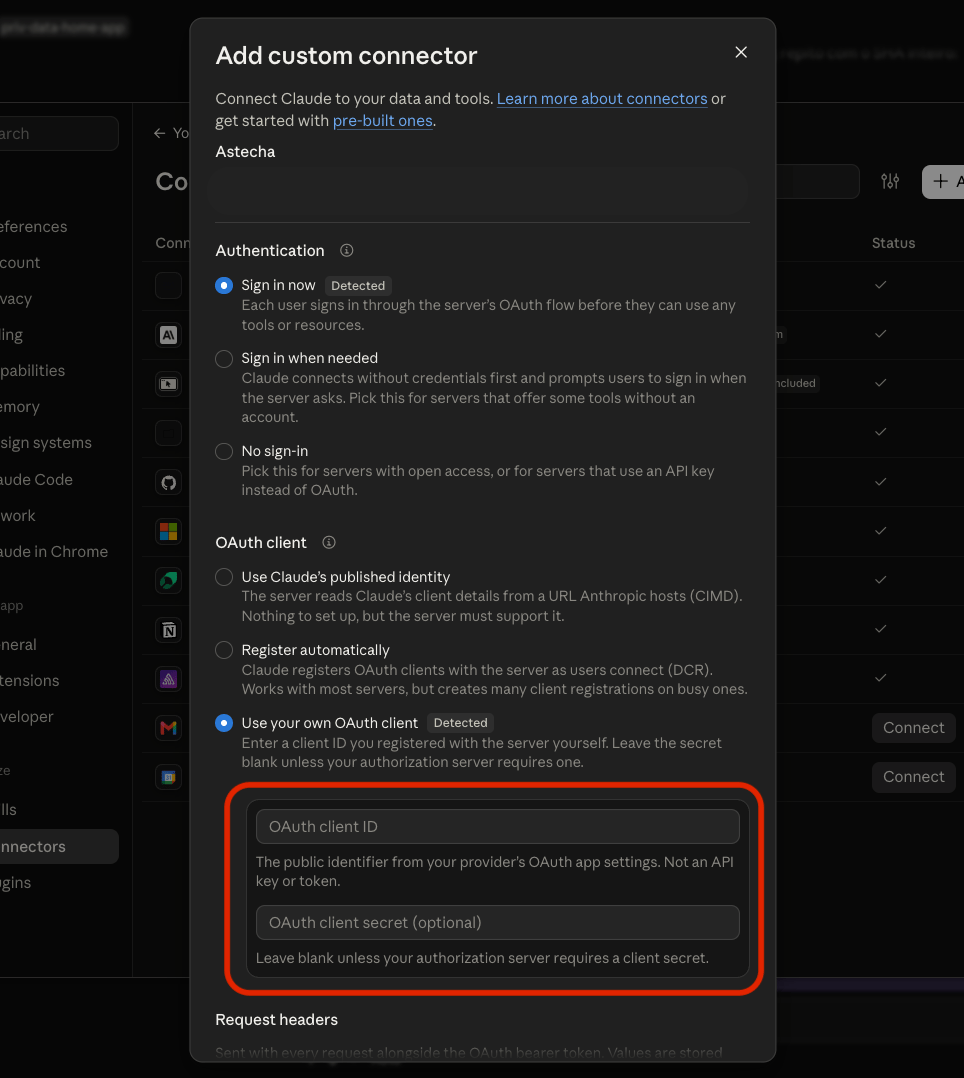Viewport: 964px width, 1078px height.
Task: Click the Notion connector icon
Action: [168, 630]
